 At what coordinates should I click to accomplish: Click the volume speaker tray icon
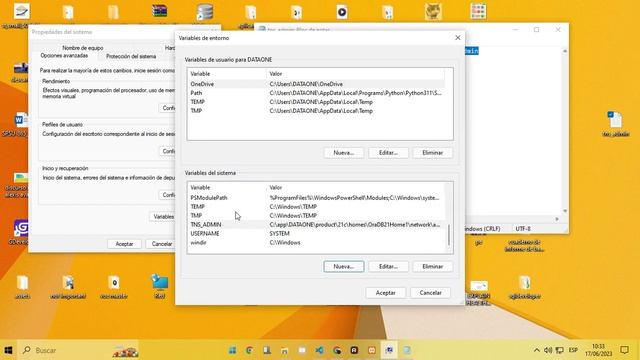point(548,350)
